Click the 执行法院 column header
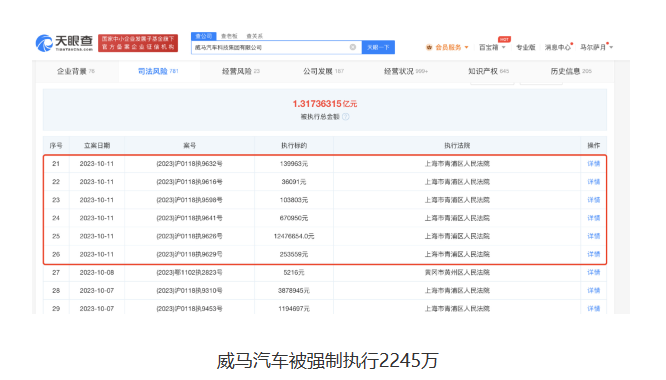The width and height of the screenshot is (666, 380). coord(457,146)
